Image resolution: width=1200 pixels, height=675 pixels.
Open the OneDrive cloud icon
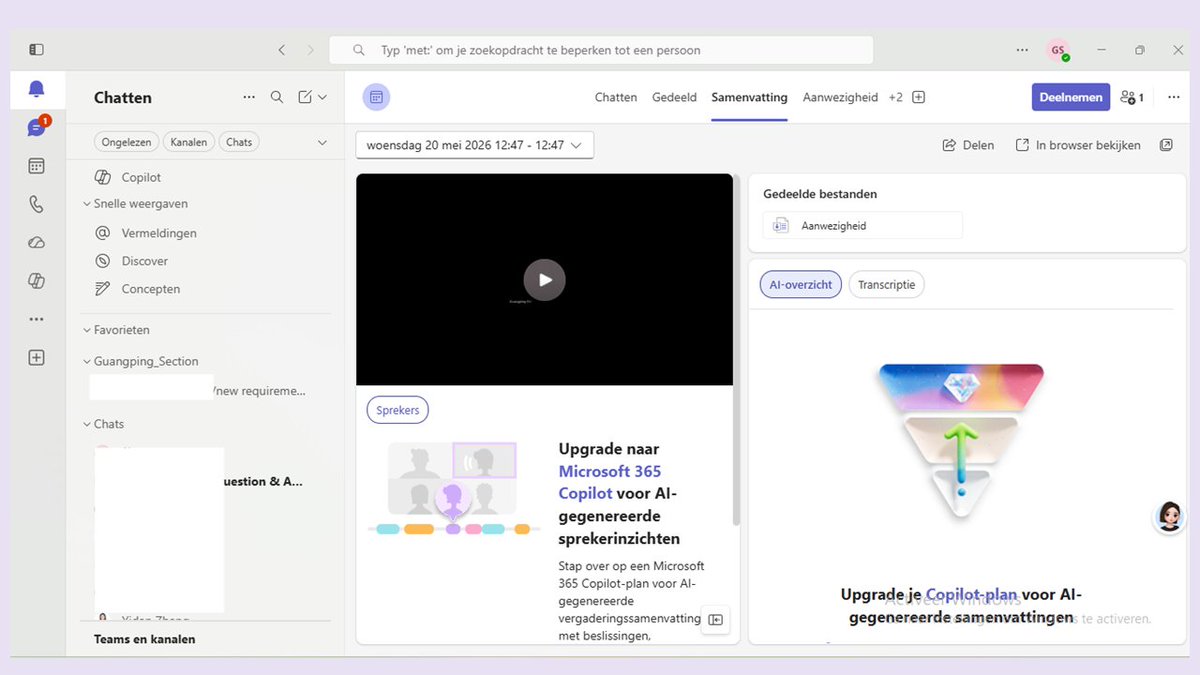click(36, 243)
